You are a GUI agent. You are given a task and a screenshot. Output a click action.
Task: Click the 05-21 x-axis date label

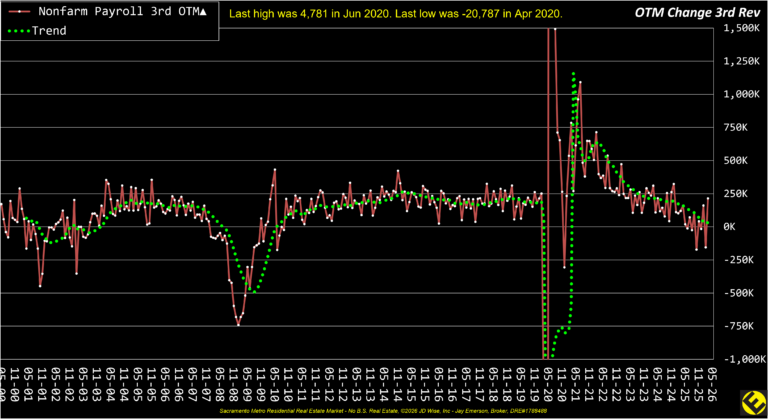576,385
